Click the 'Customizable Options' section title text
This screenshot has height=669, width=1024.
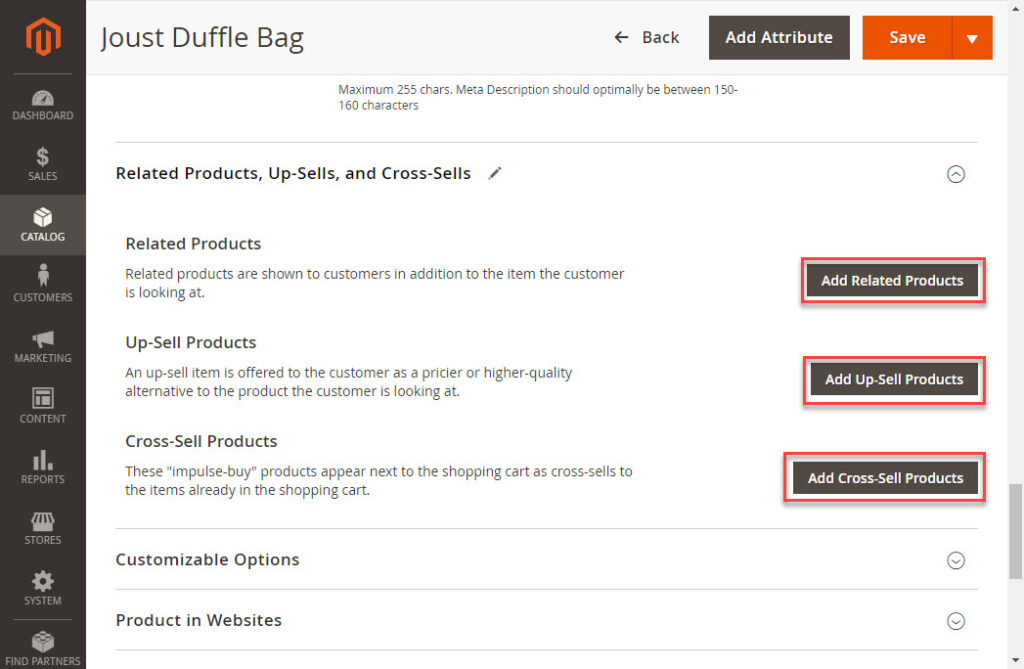208,560
